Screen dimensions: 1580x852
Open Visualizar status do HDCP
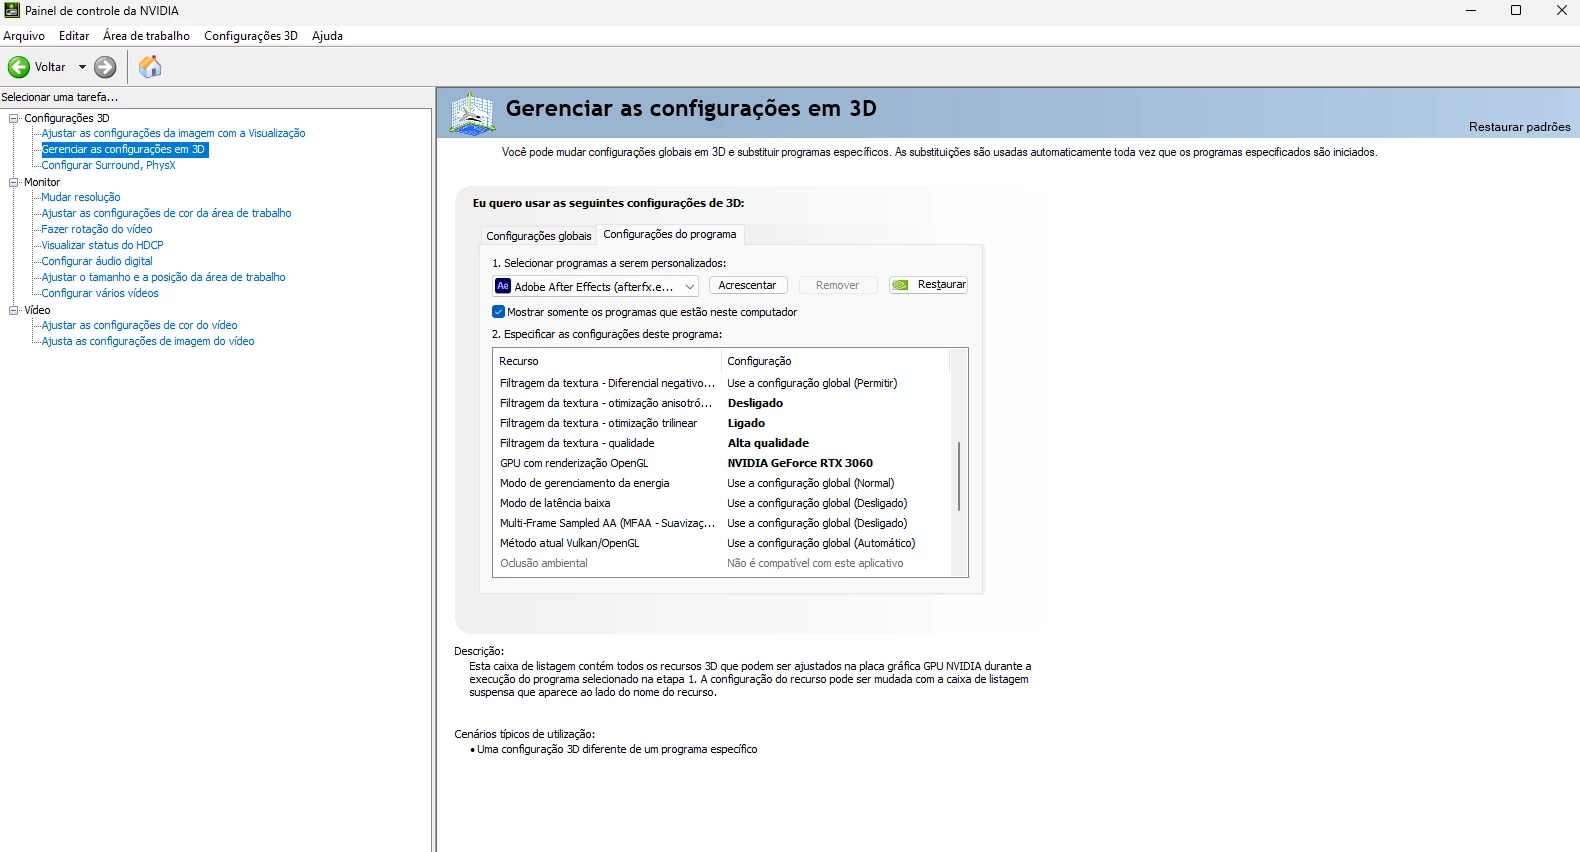coord(102,245)
